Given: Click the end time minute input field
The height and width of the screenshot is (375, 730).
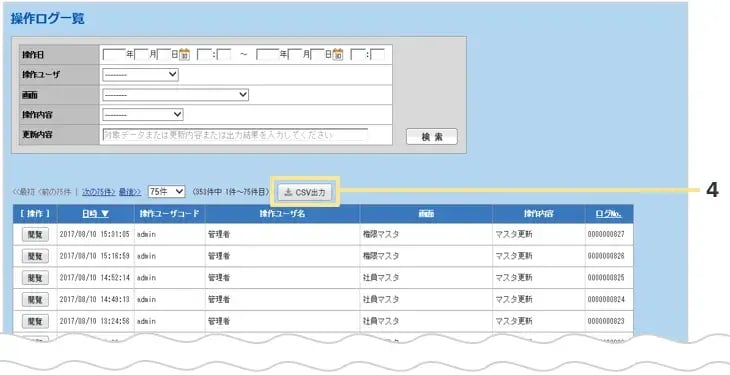Looking at the screenshot, I should 378,55.
